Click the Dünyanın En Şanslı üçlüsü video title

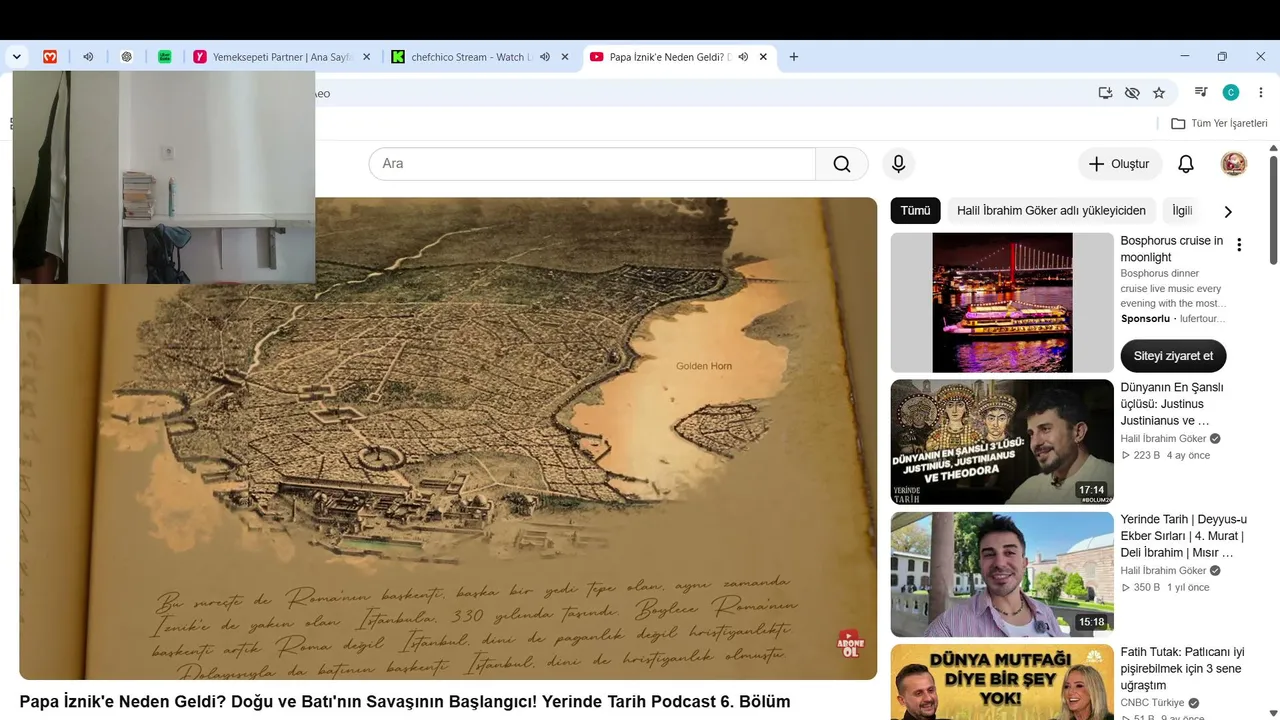click(1172, 404)
